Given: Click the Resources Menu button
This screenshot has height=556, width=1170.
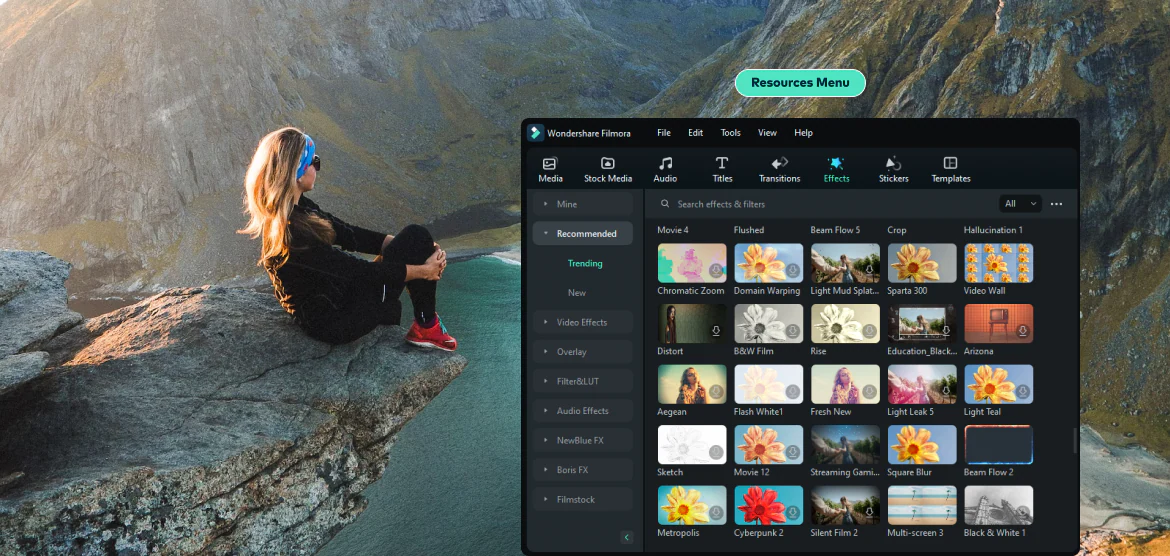Looking at the screenshot, I should coord(800,83).
